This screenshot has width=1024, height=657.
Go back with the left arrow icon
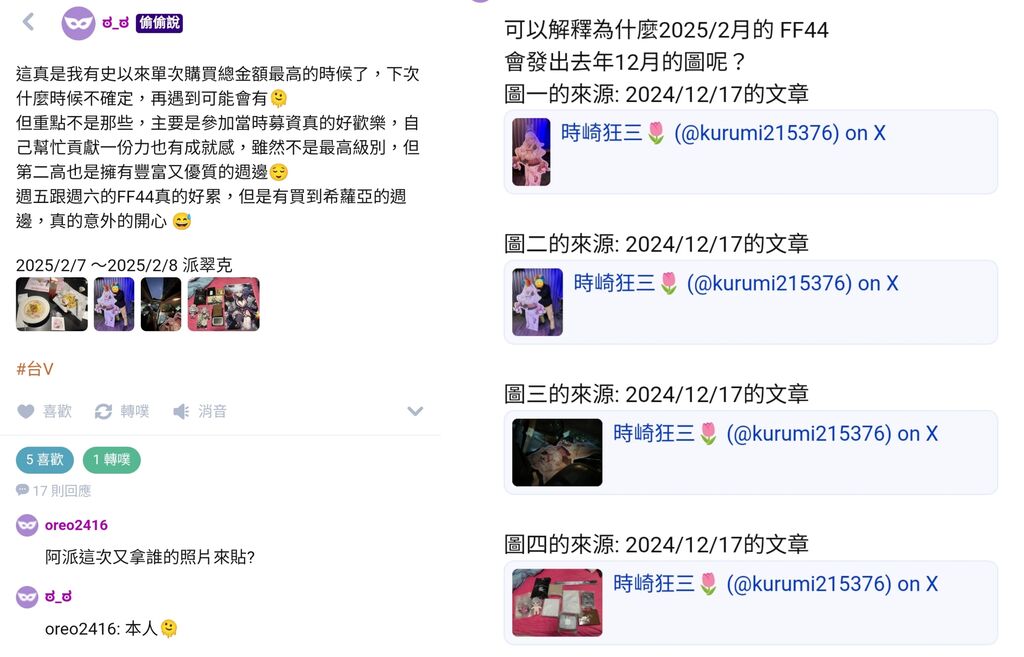point(28,22)
